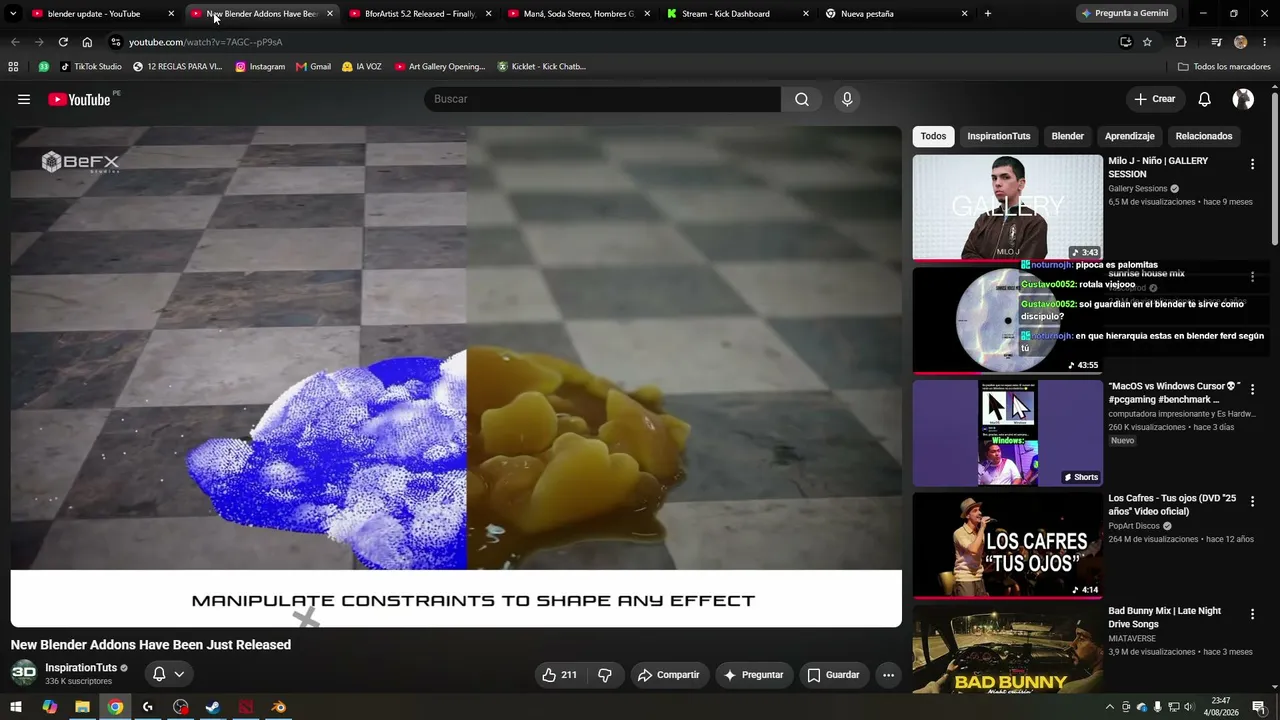Open Steam from the taskbar
Screen dimensions: 1280x720
pyautogui.click(x=213, y=707)
